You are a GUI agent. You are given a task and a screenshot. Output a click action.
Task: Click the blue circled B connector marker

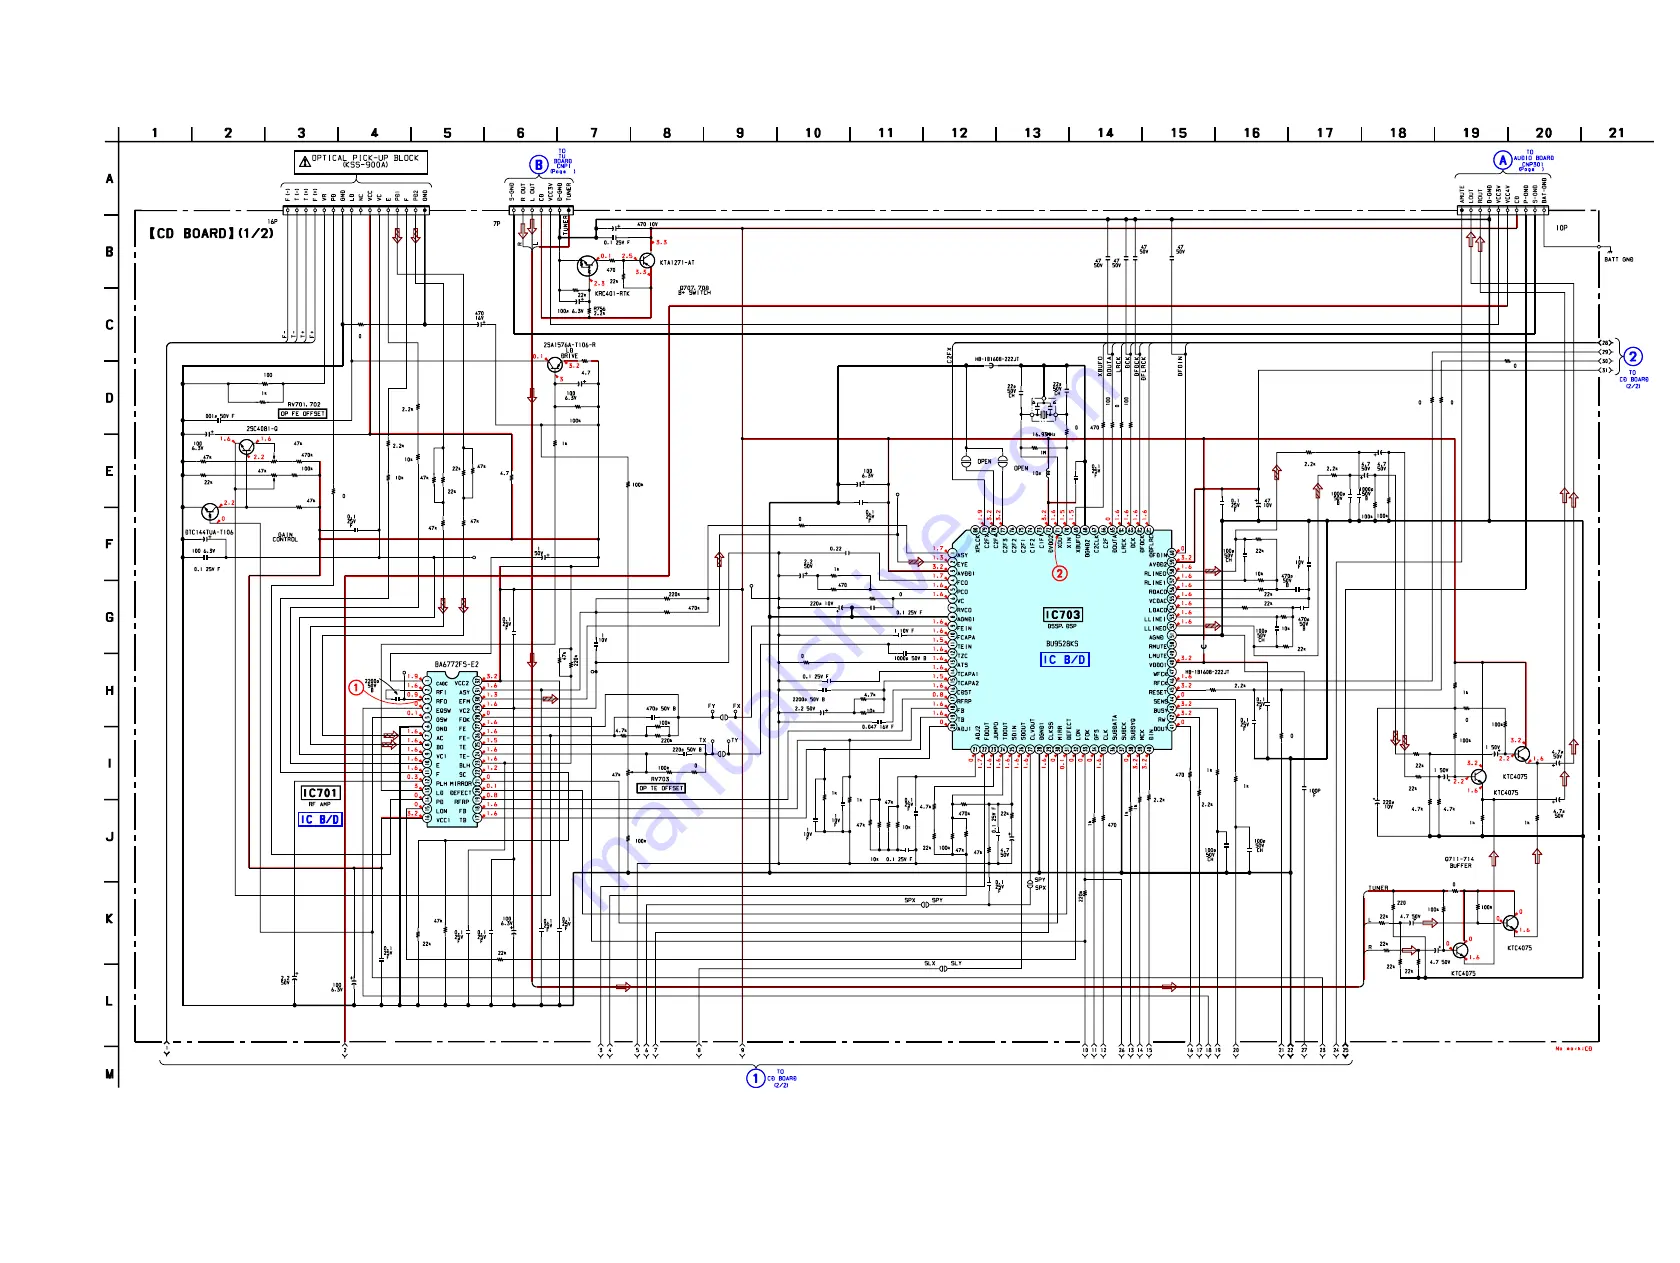[x=538, y=165]
